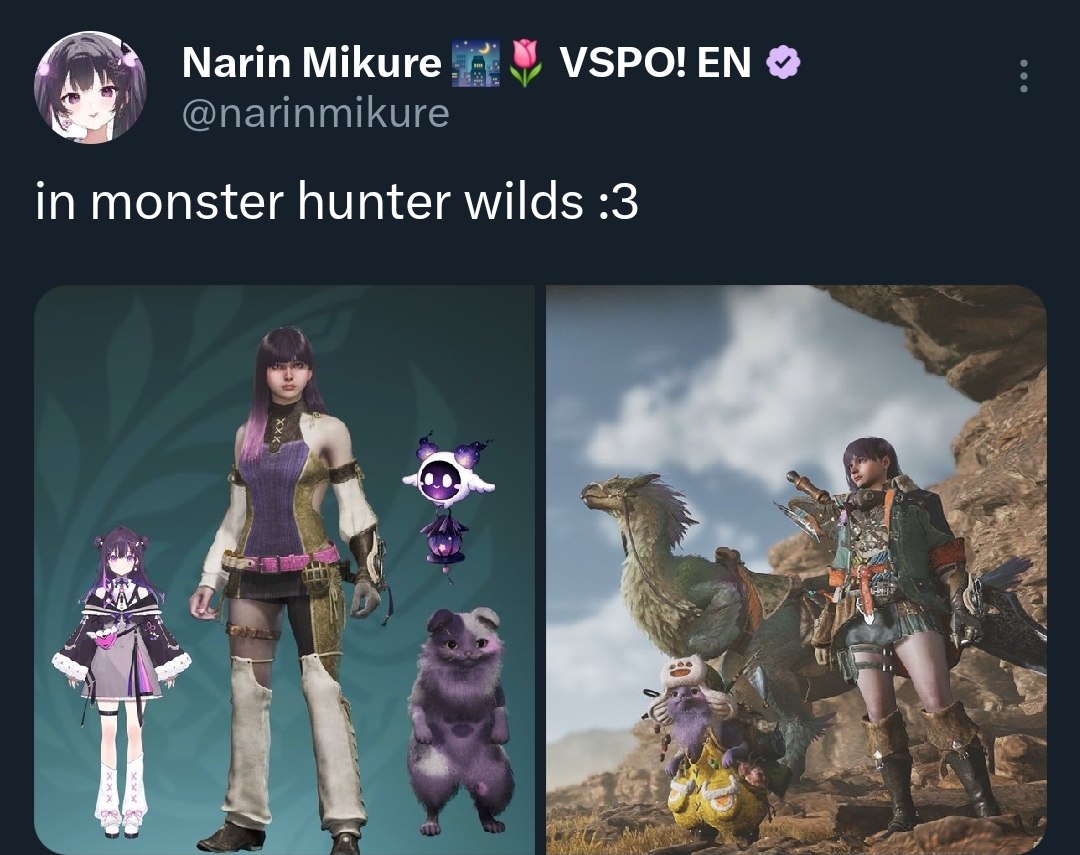Click the purple verified checkmark badge
Viewport: 1080px width, 855px height.
pyautogui.click(x=784, y=63)
